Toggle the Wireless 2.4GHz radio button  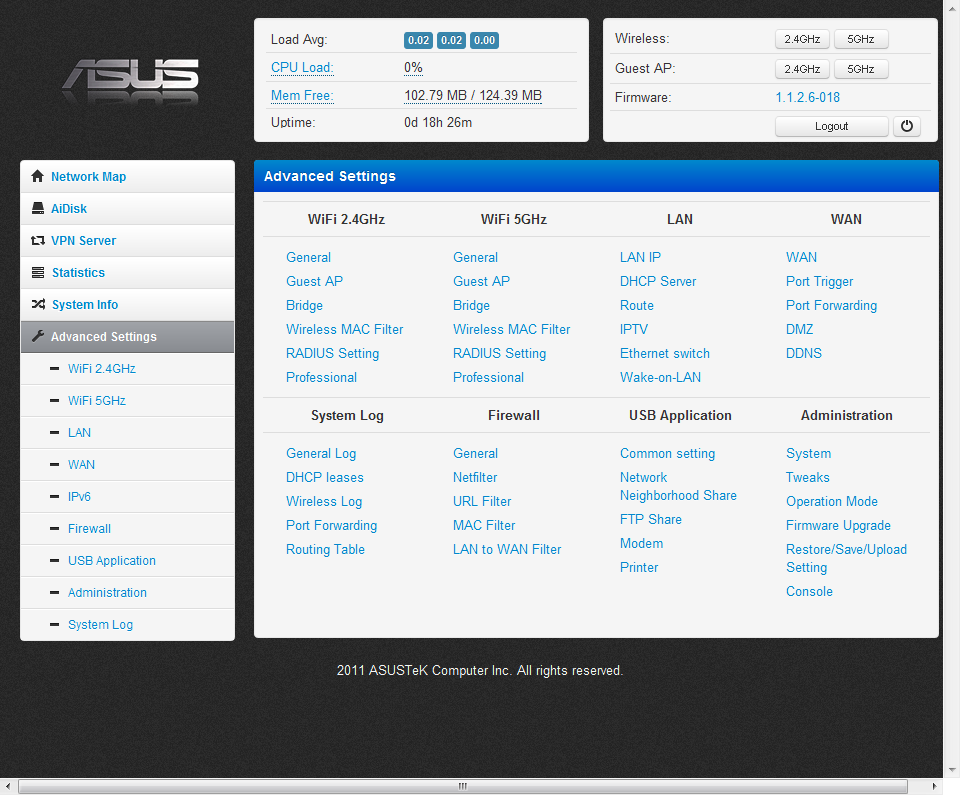802,40
